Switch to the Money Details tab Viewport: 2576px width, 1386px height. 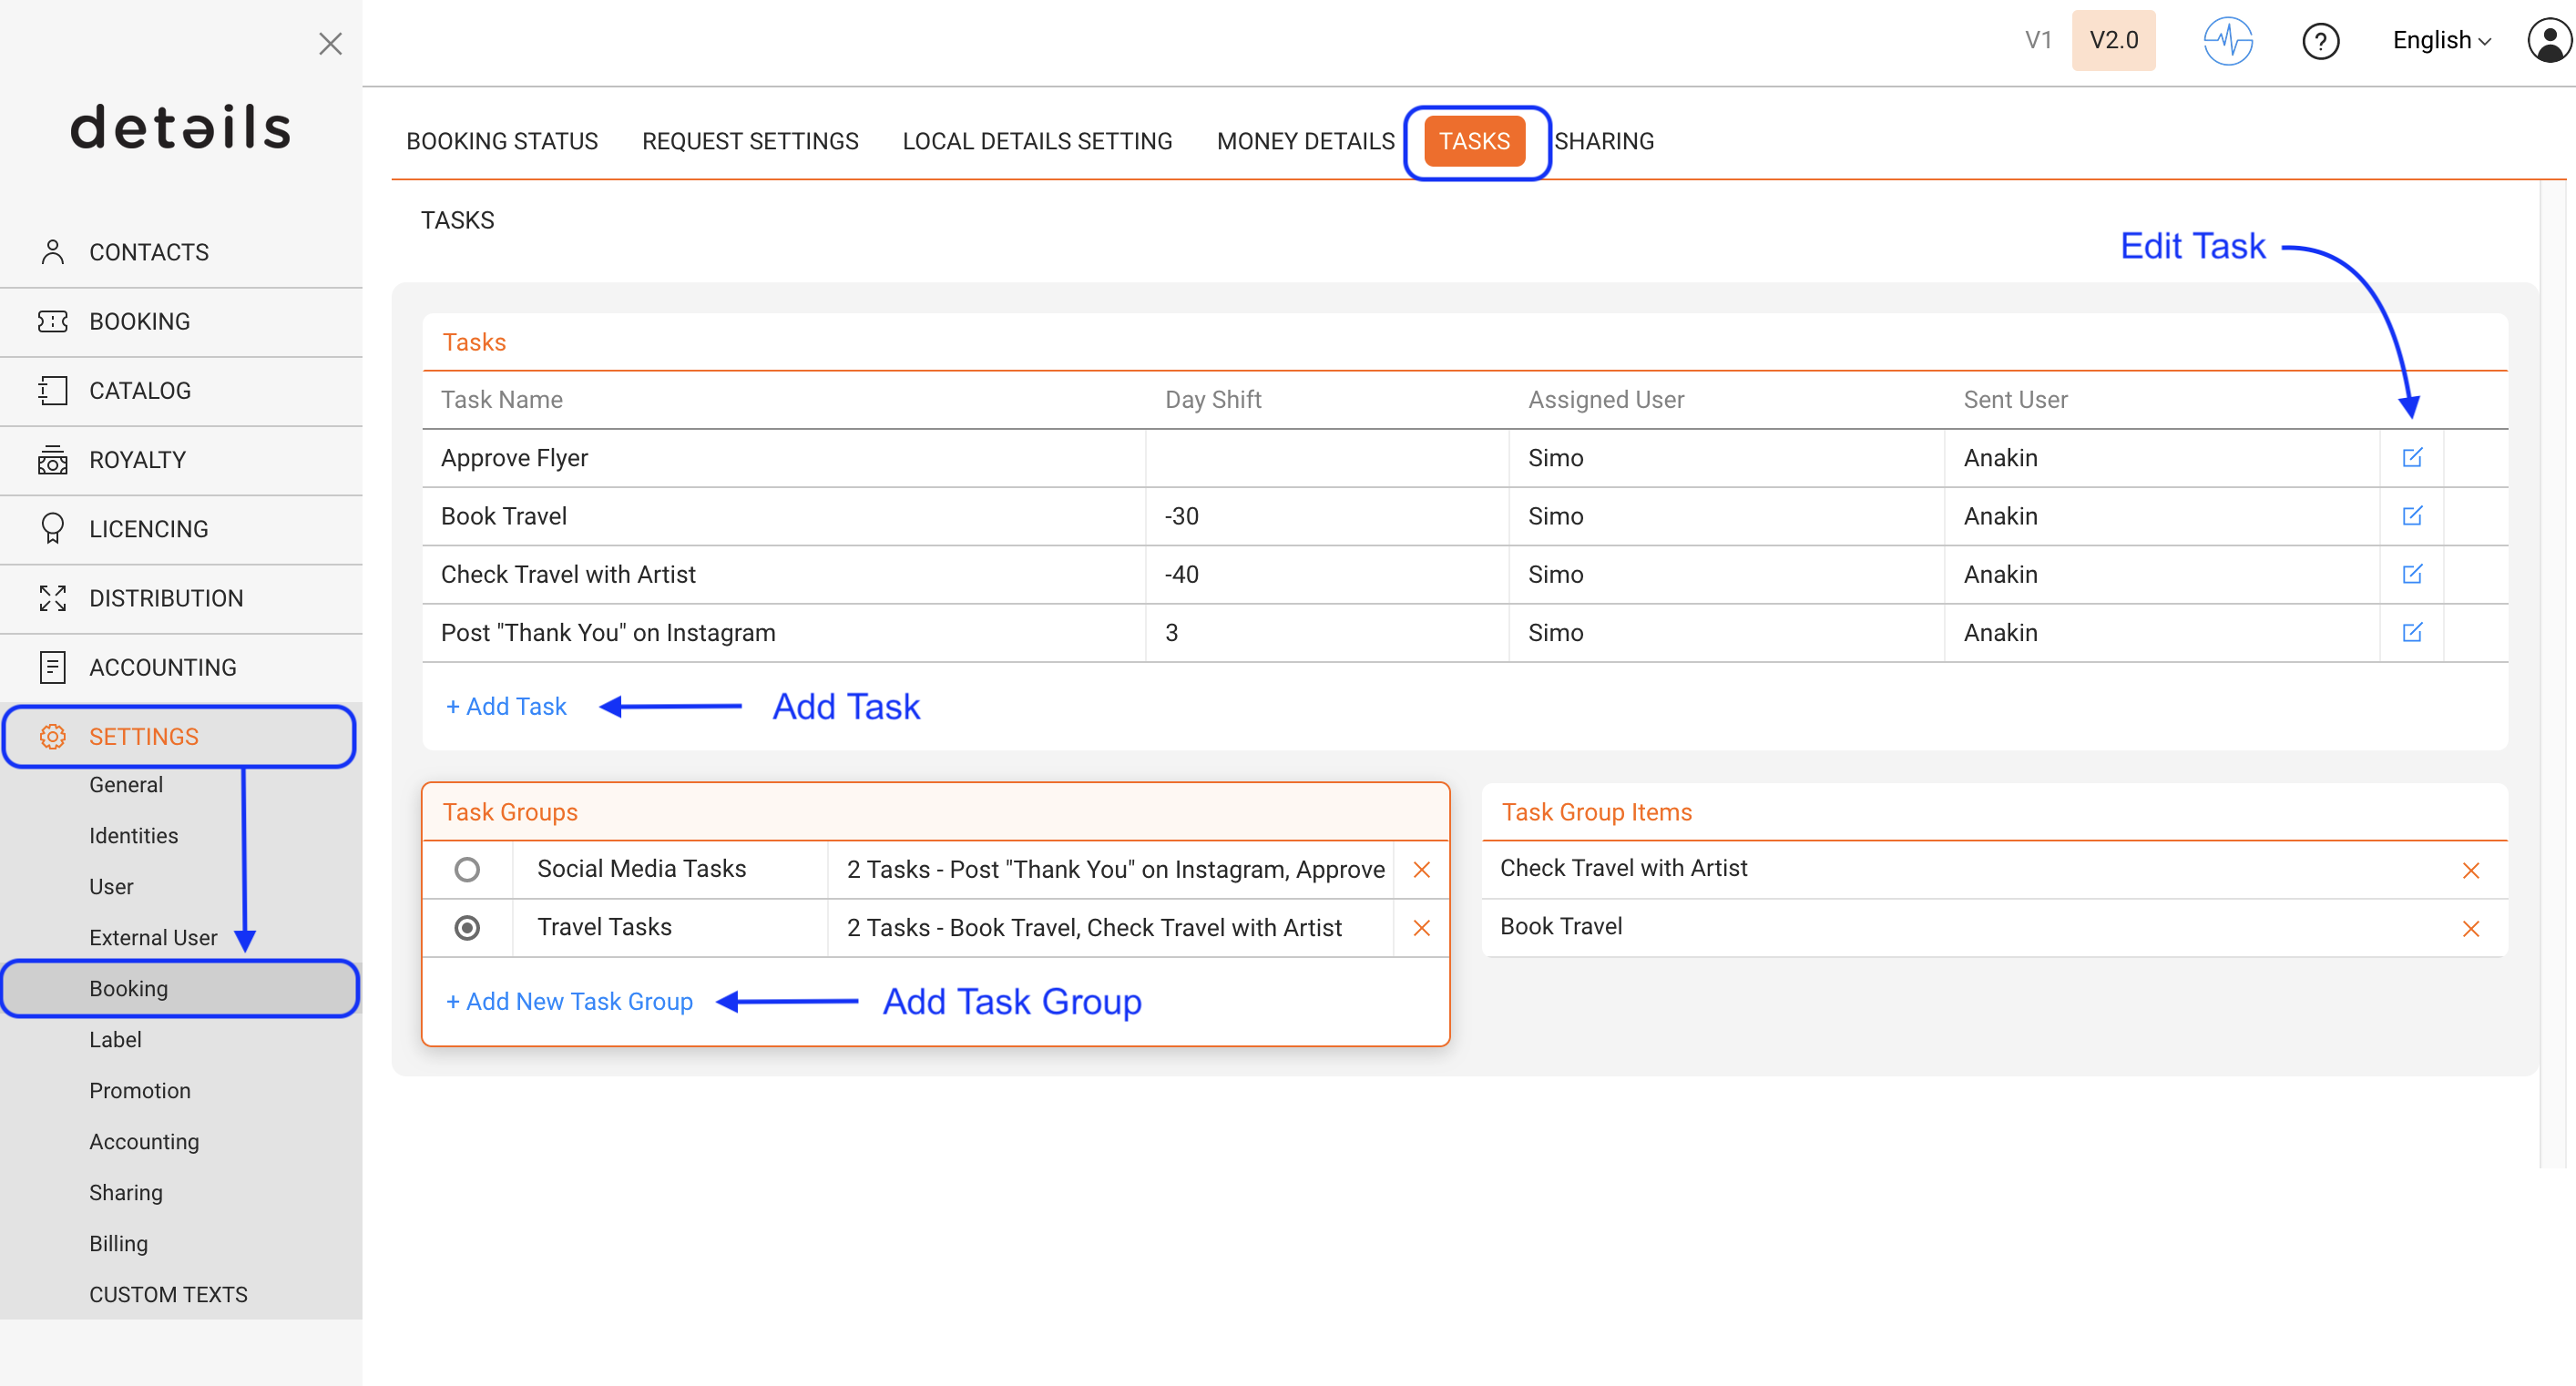click(x=1305, y=141)
